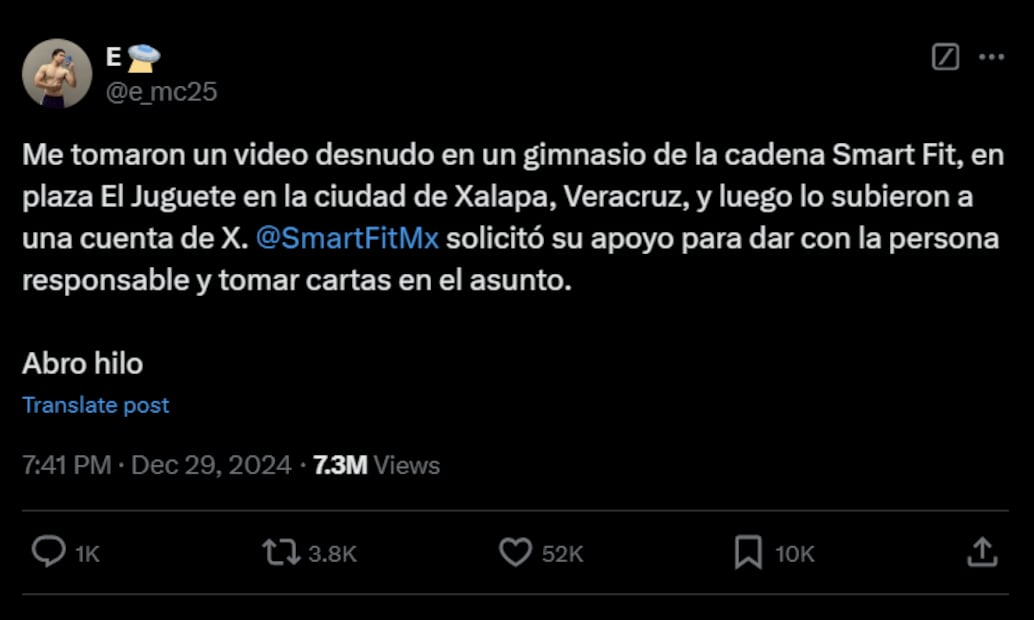The image size is (1034, 620).
Task: Click the 3.8K reposts count
Action: (x=332, y=554)
